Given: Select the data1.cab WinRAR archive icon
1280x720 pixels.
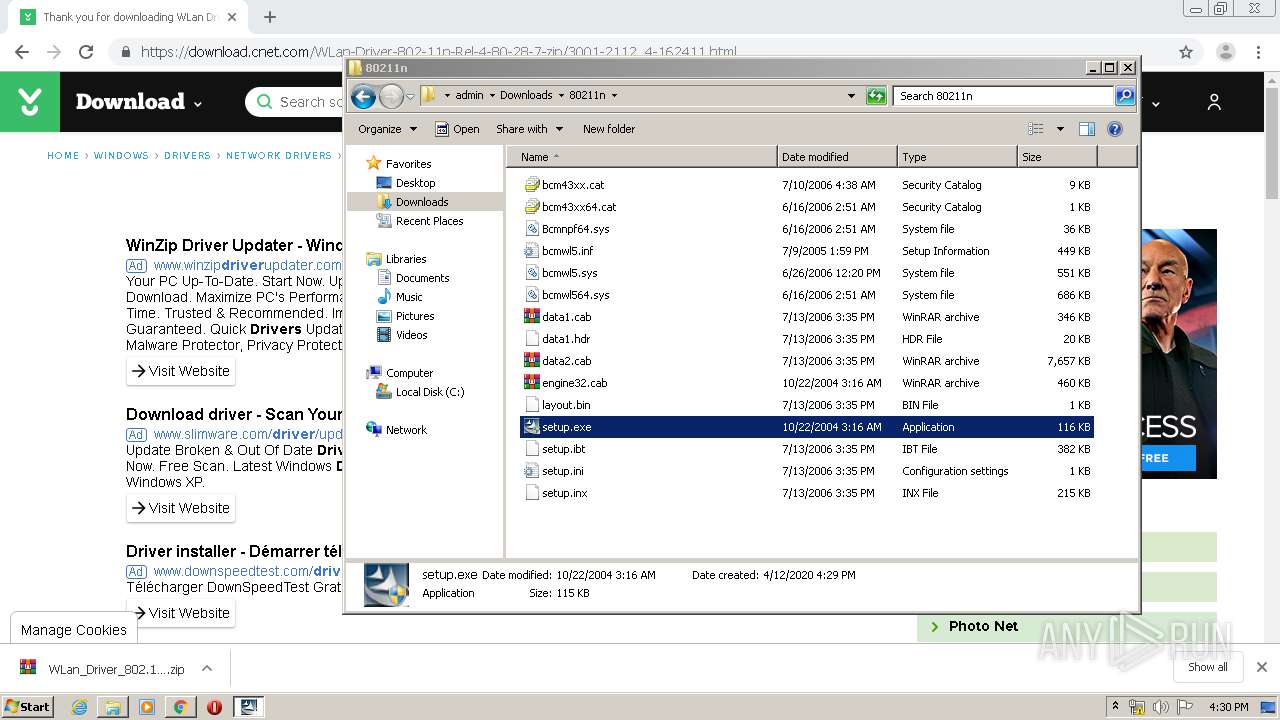Looking at the screenshot, I should [x=532, y=317].
